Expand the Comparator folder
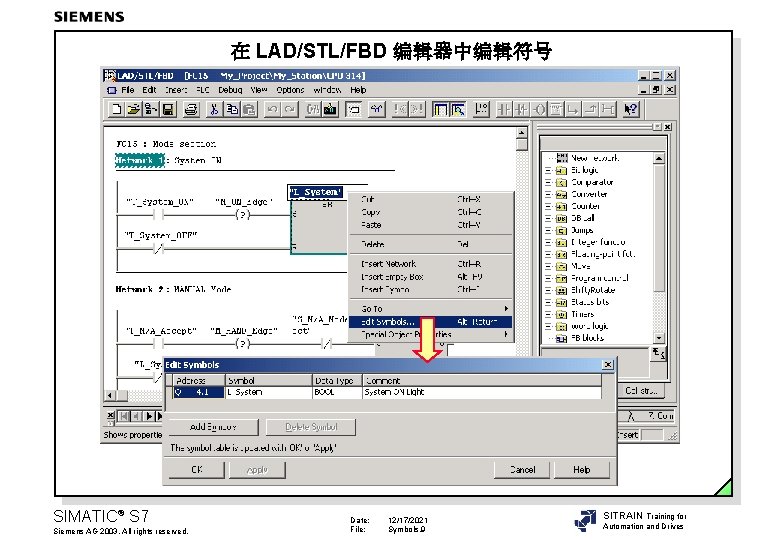780x540 pixels. [548, 182]
